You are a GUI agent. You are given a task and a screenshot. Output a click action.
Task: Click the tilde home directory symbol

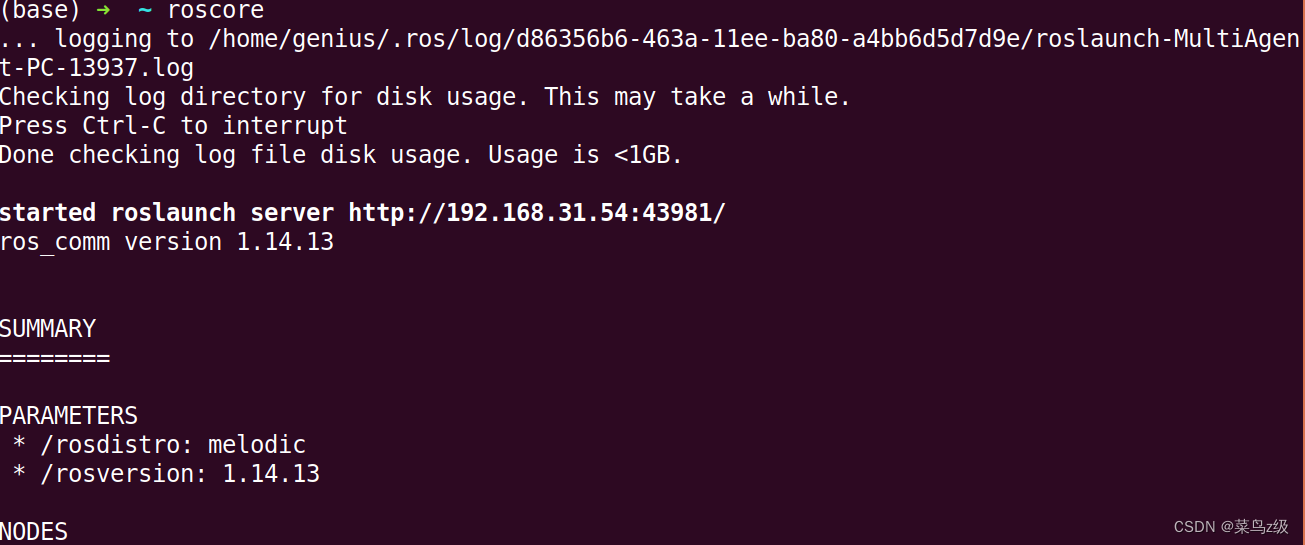coord(144,10)
